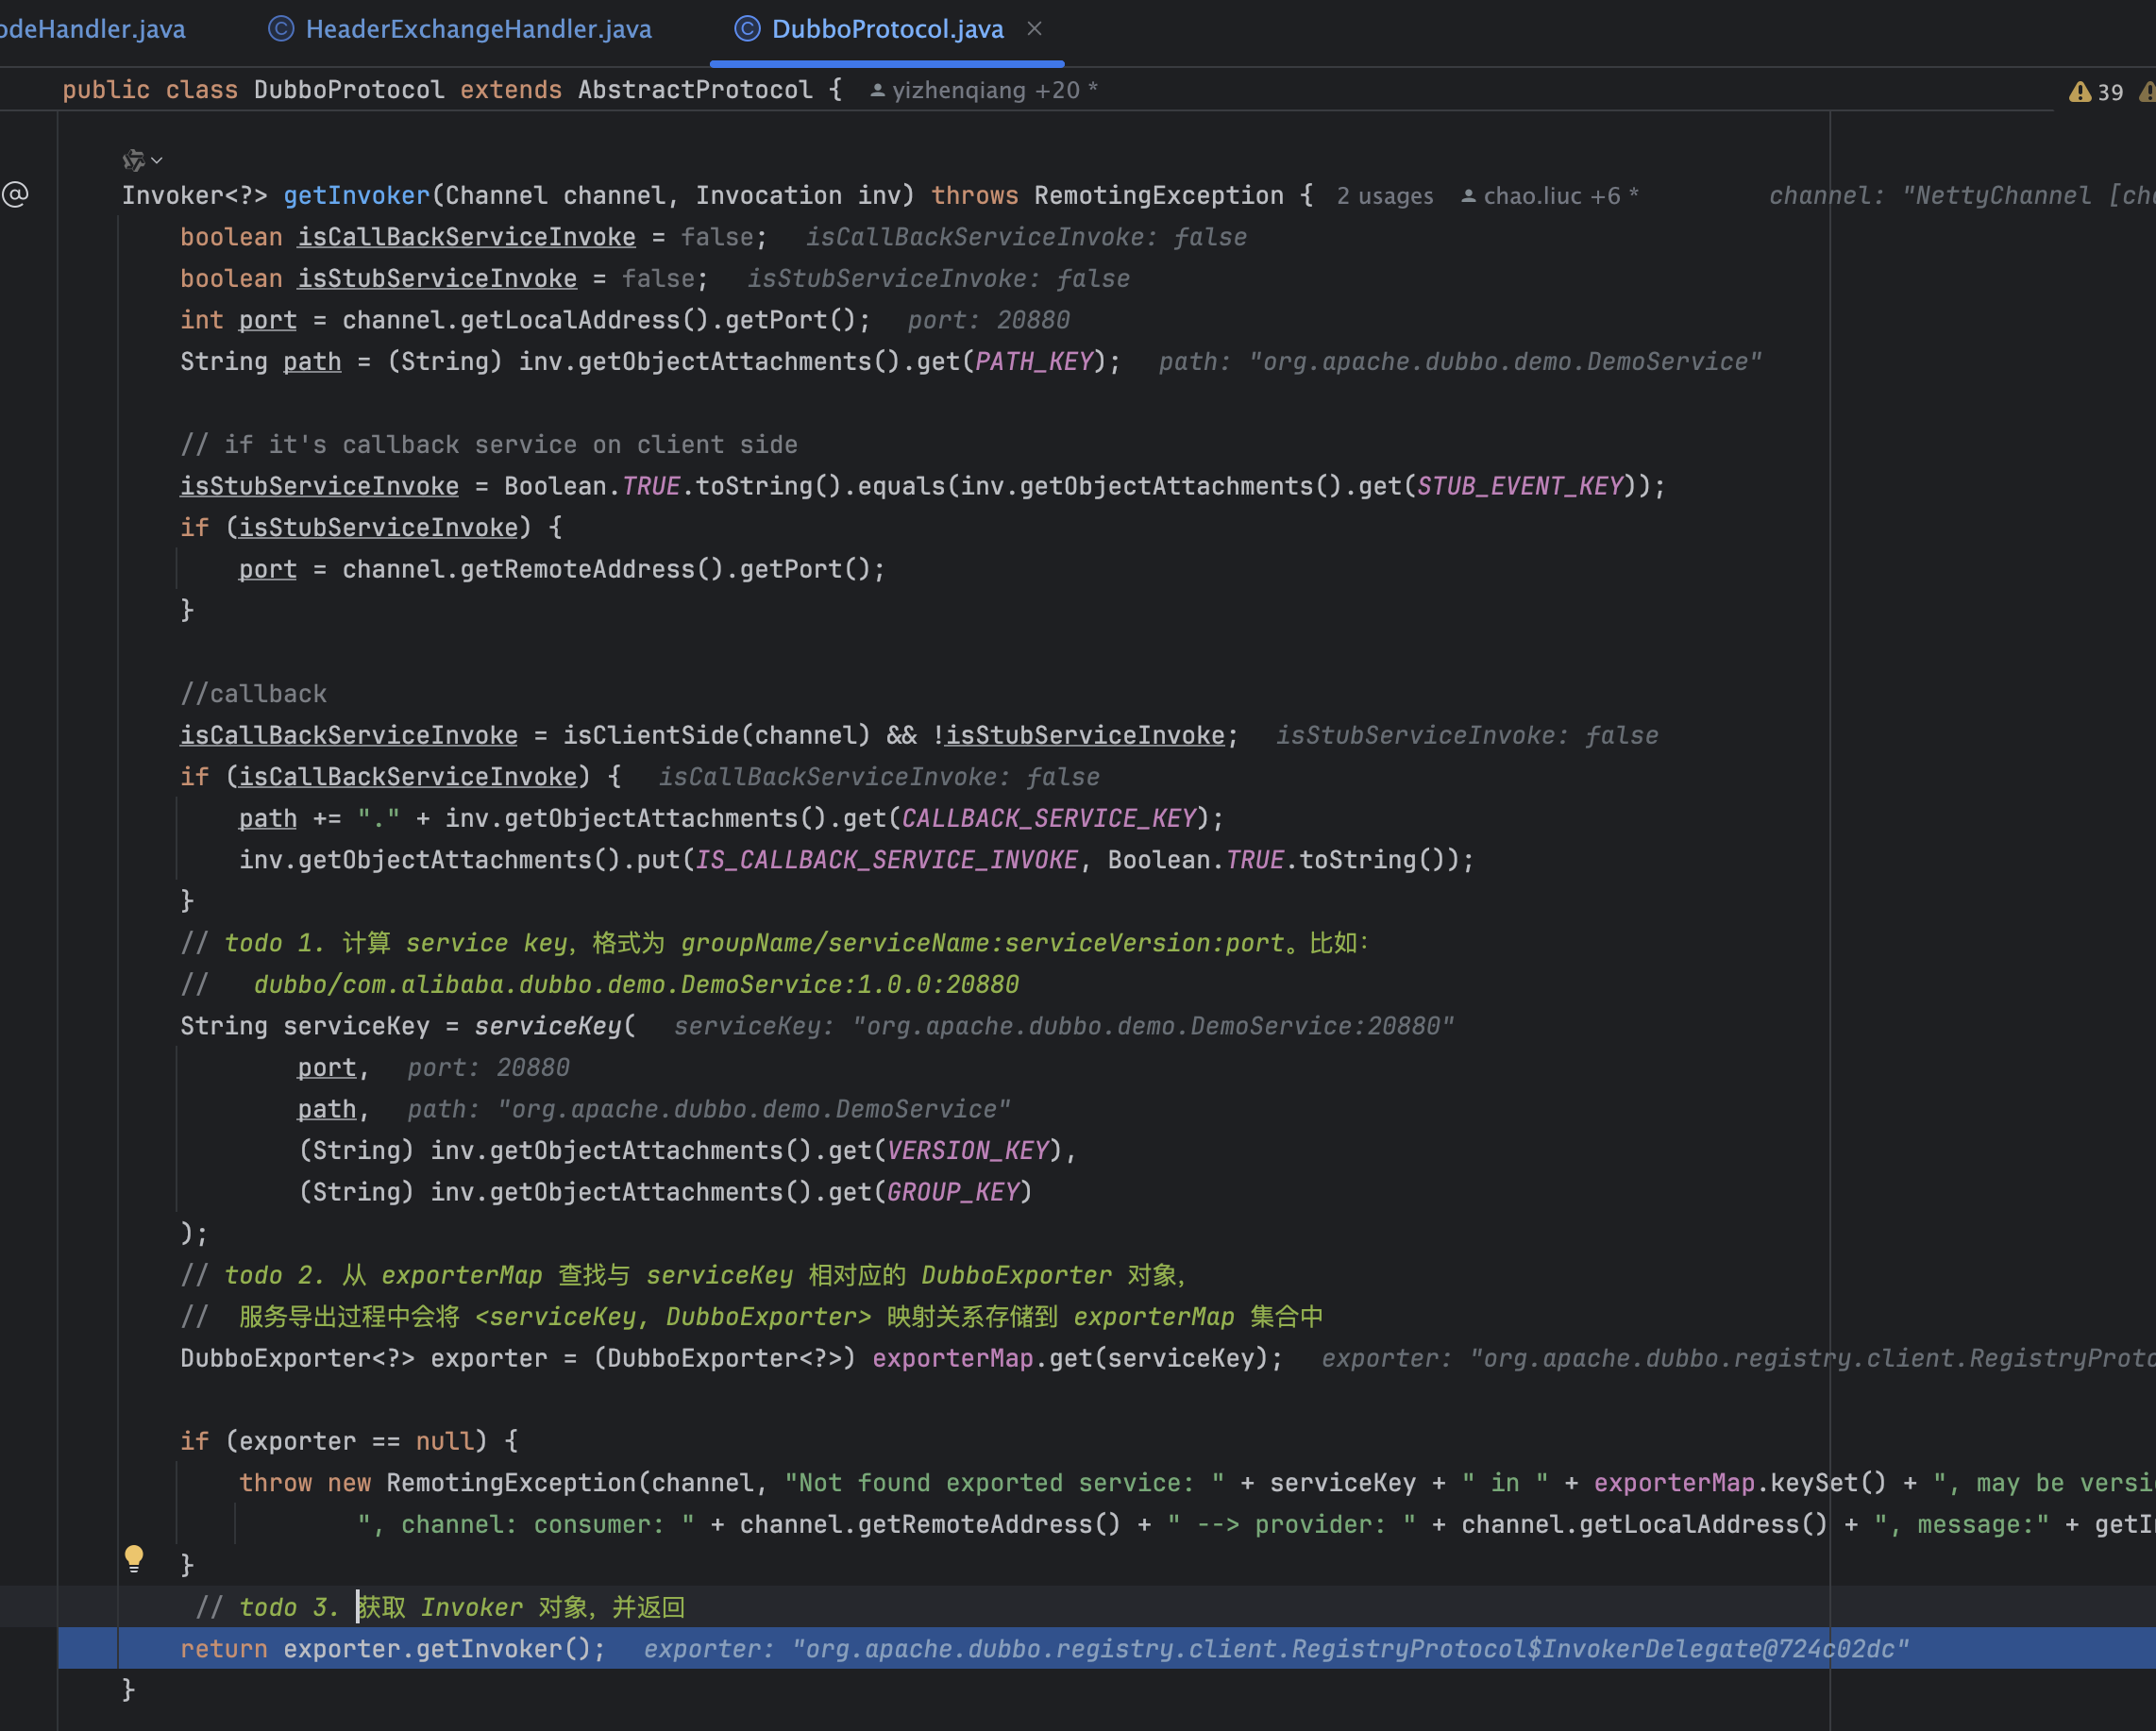
Task: Click the IS_CALLBACK_SERVICE_INVOKE constant
Action: pos(886,860)
